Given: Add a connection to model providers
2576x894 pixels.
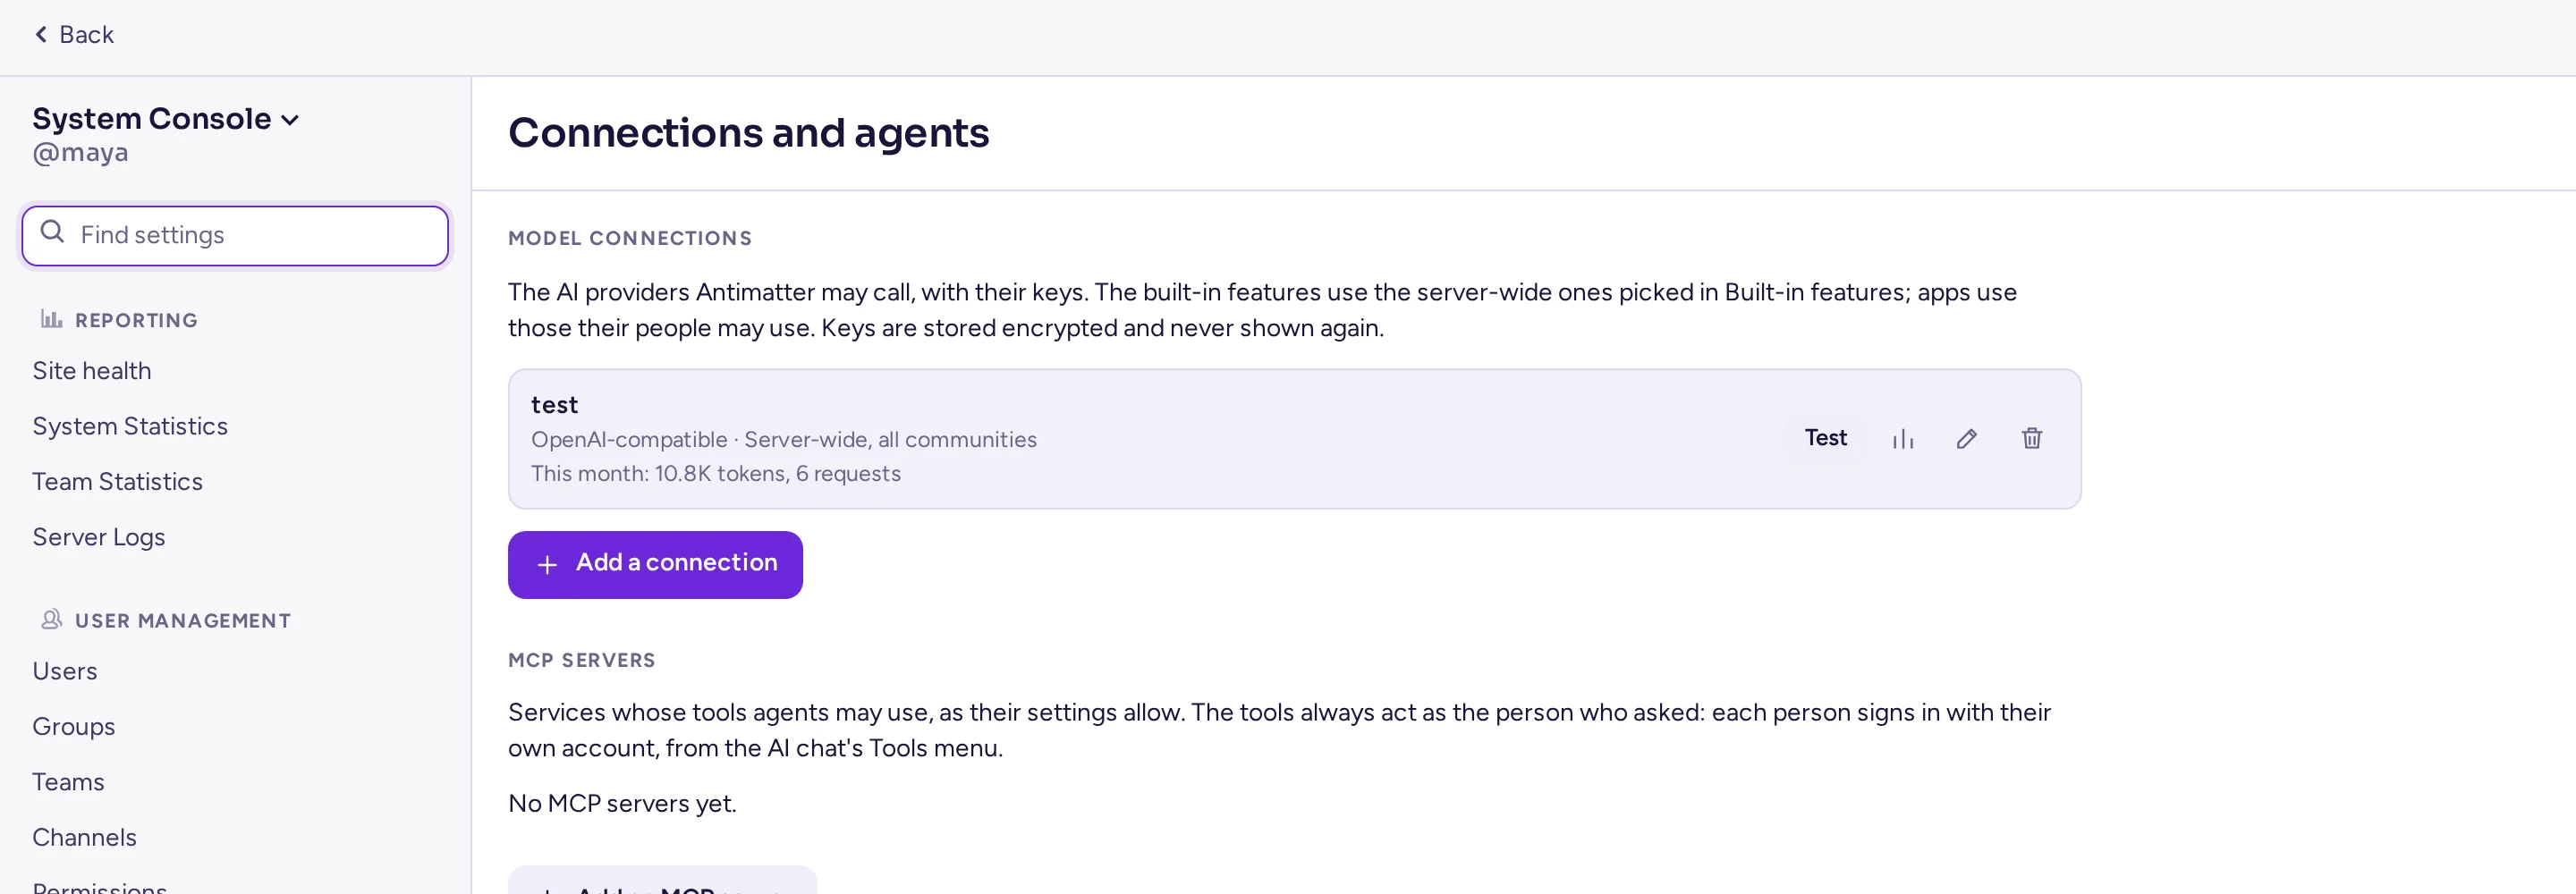Looking at the screenshot, I should tap(655, 565).
